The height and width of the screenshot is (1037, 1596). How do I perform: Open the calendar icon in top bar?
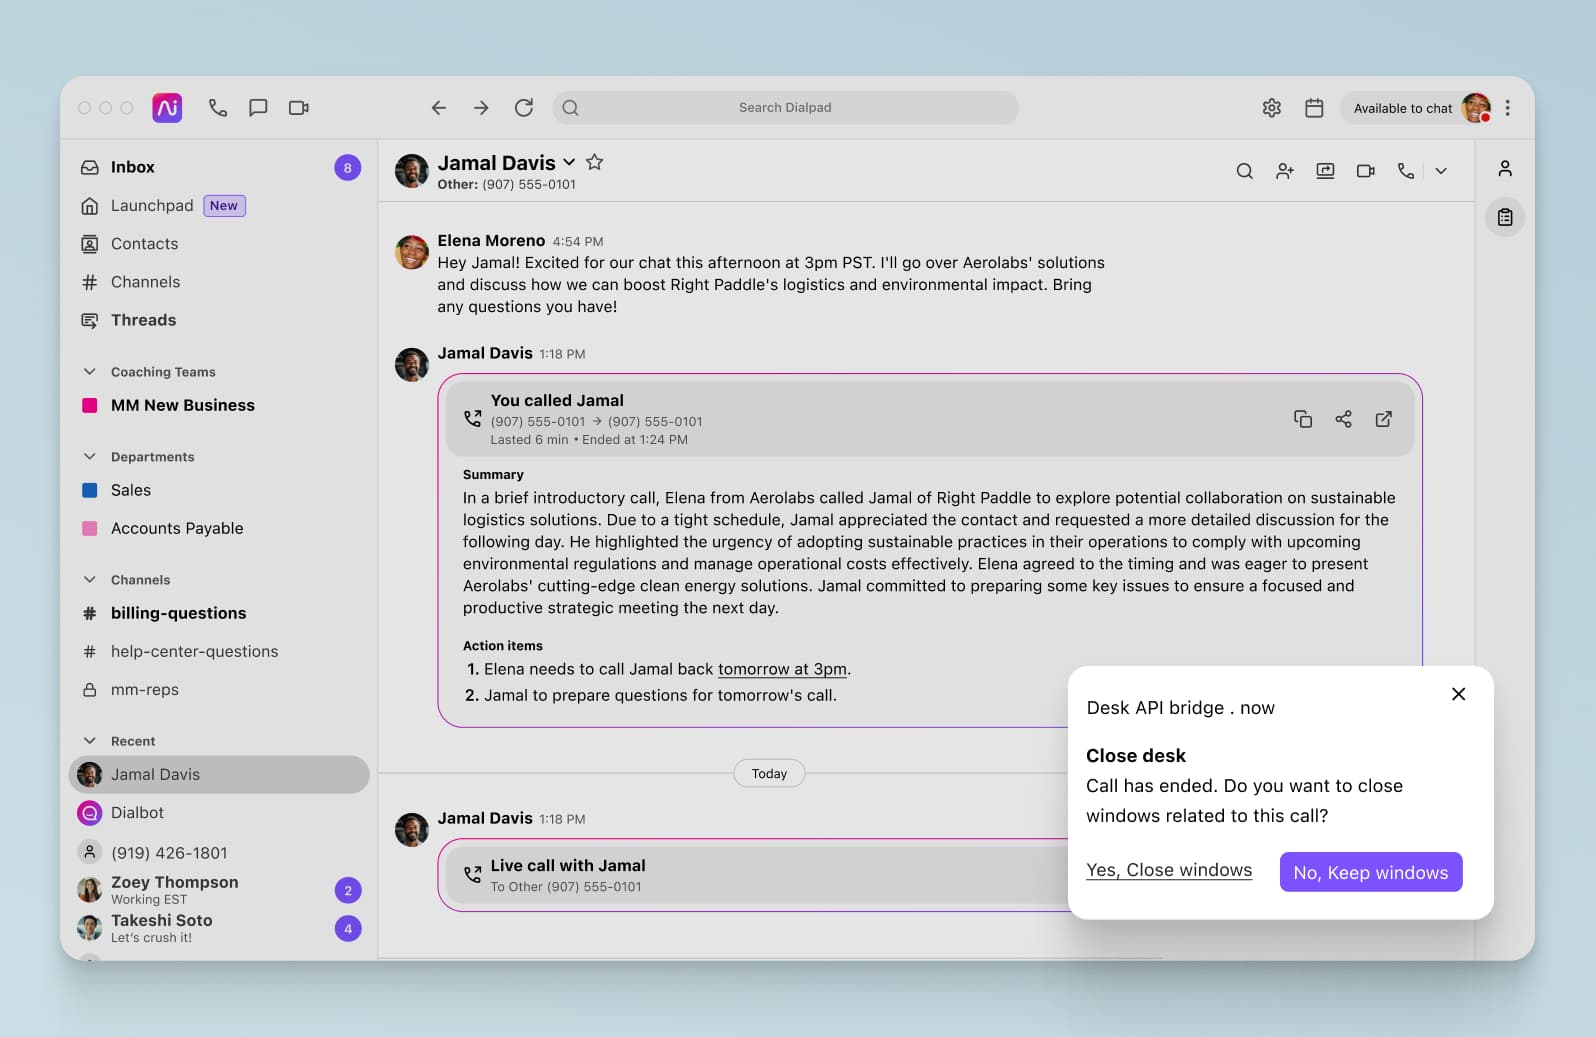coord(1314,108)
